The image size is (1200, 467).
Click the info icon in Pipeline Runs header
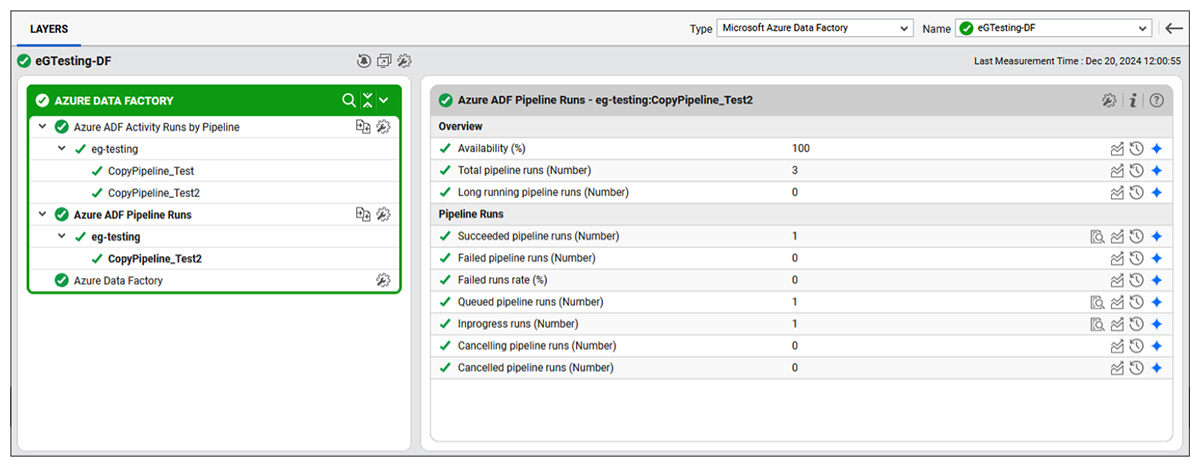coord(1133,100)
